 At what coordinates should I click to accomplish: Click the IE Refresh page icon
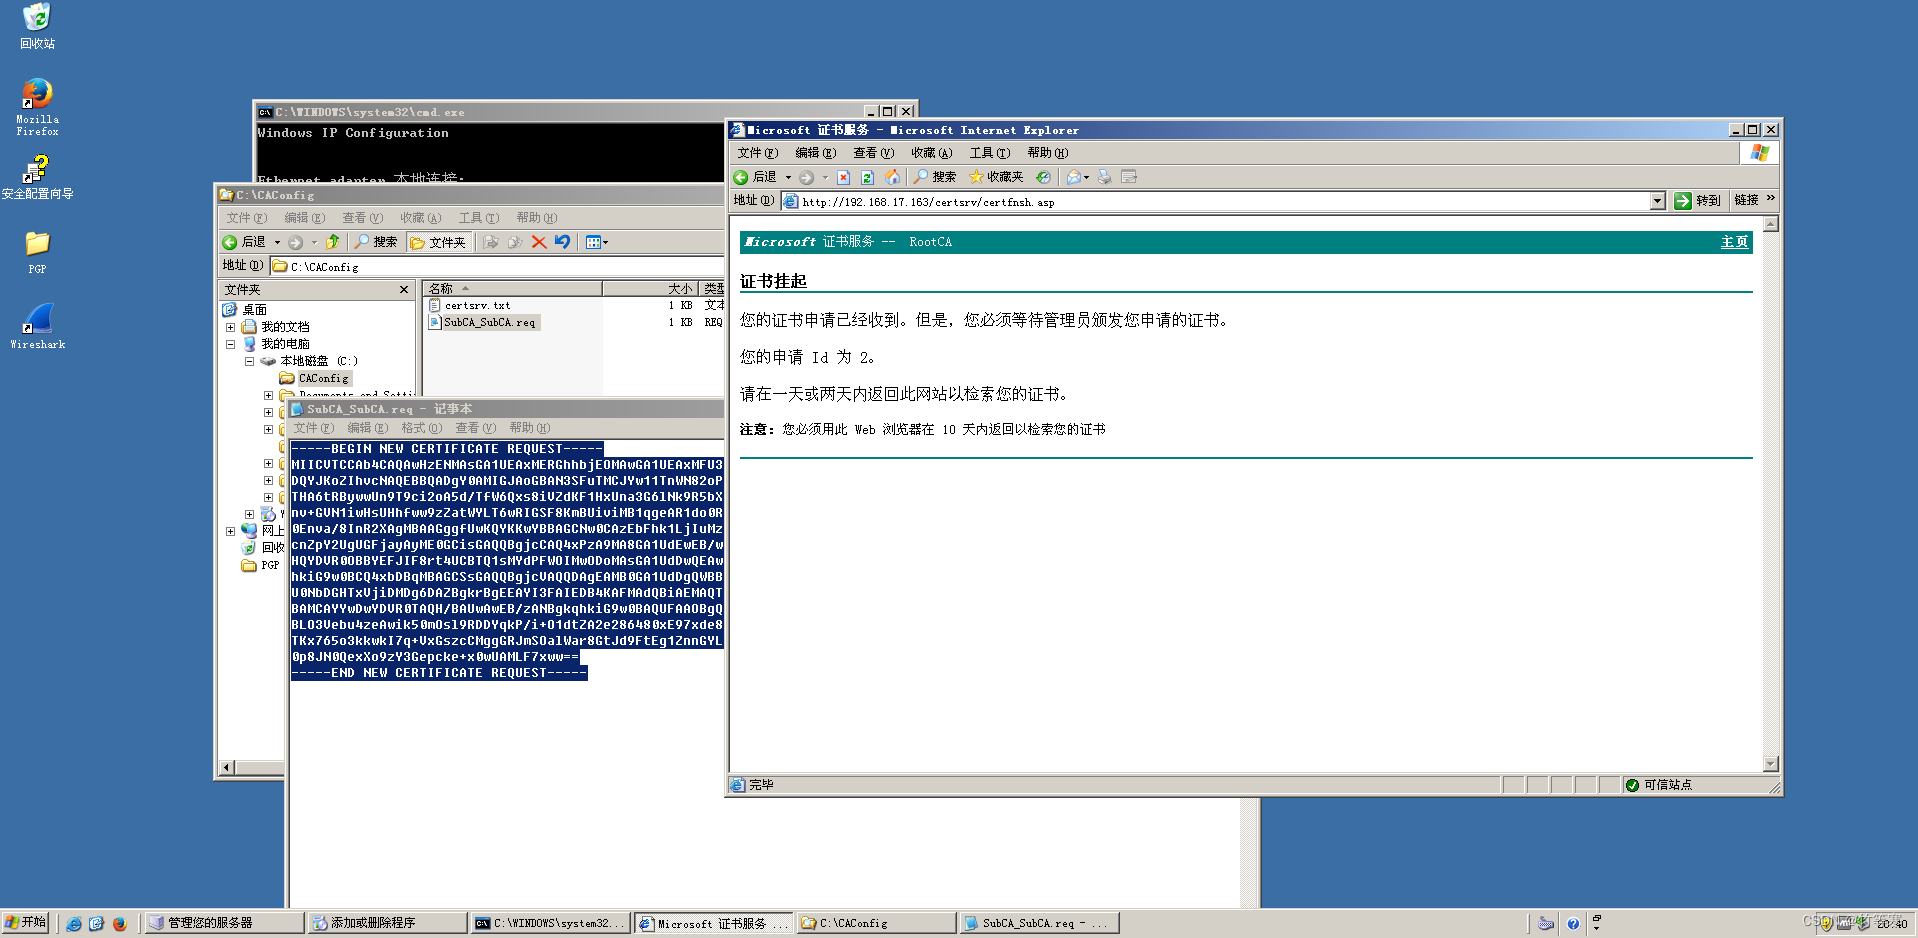tap(867, 177)
